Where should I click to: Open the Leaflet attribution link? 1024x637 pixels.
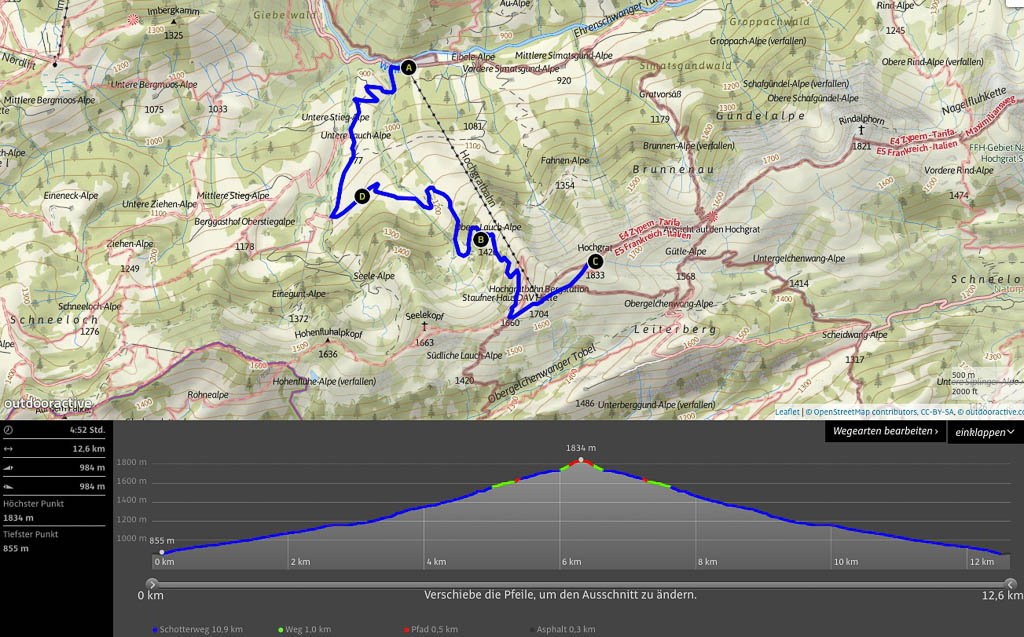click(x=788, y=412)
